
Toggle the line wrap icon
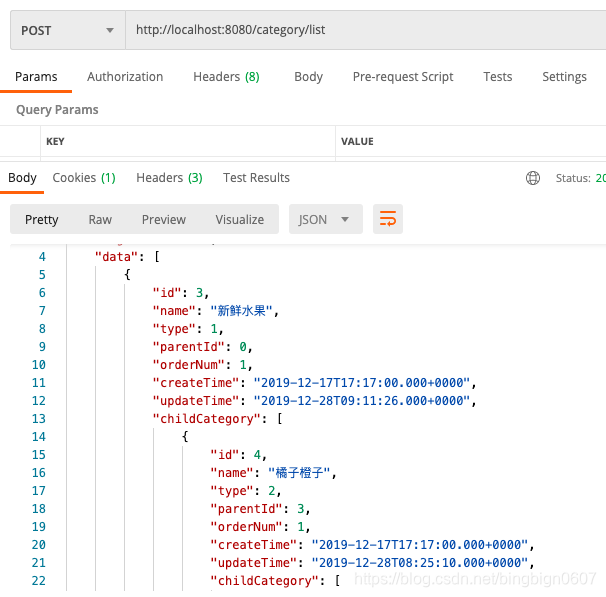[x=388, y=219]
